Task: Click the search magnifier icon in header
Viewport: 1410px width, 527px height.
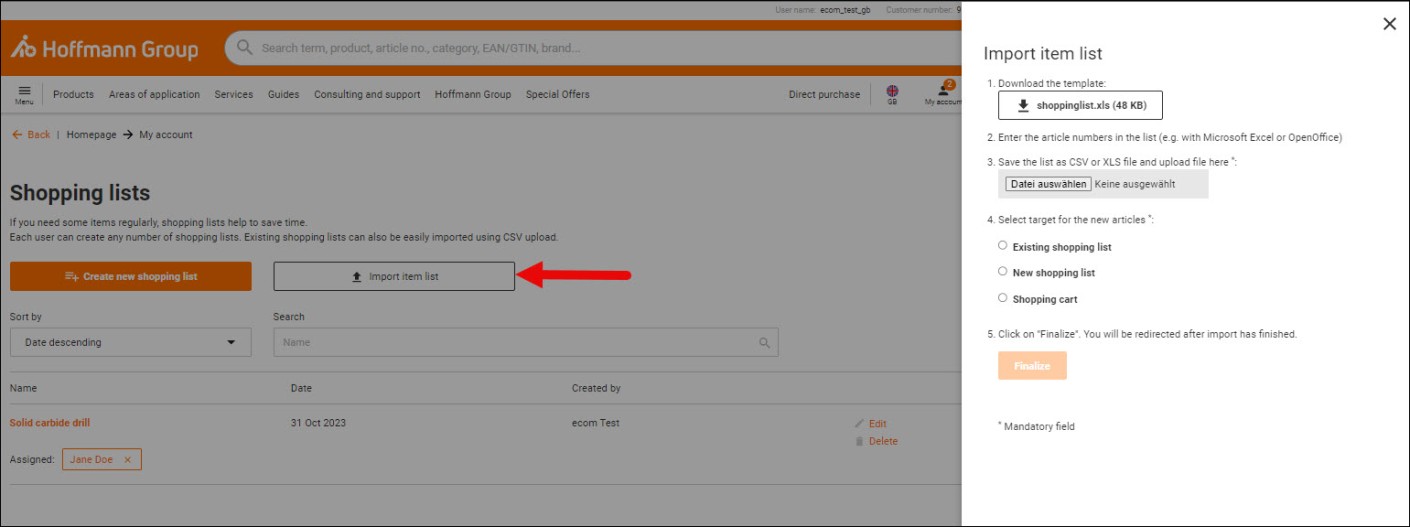Action: (x=245, y=48)
